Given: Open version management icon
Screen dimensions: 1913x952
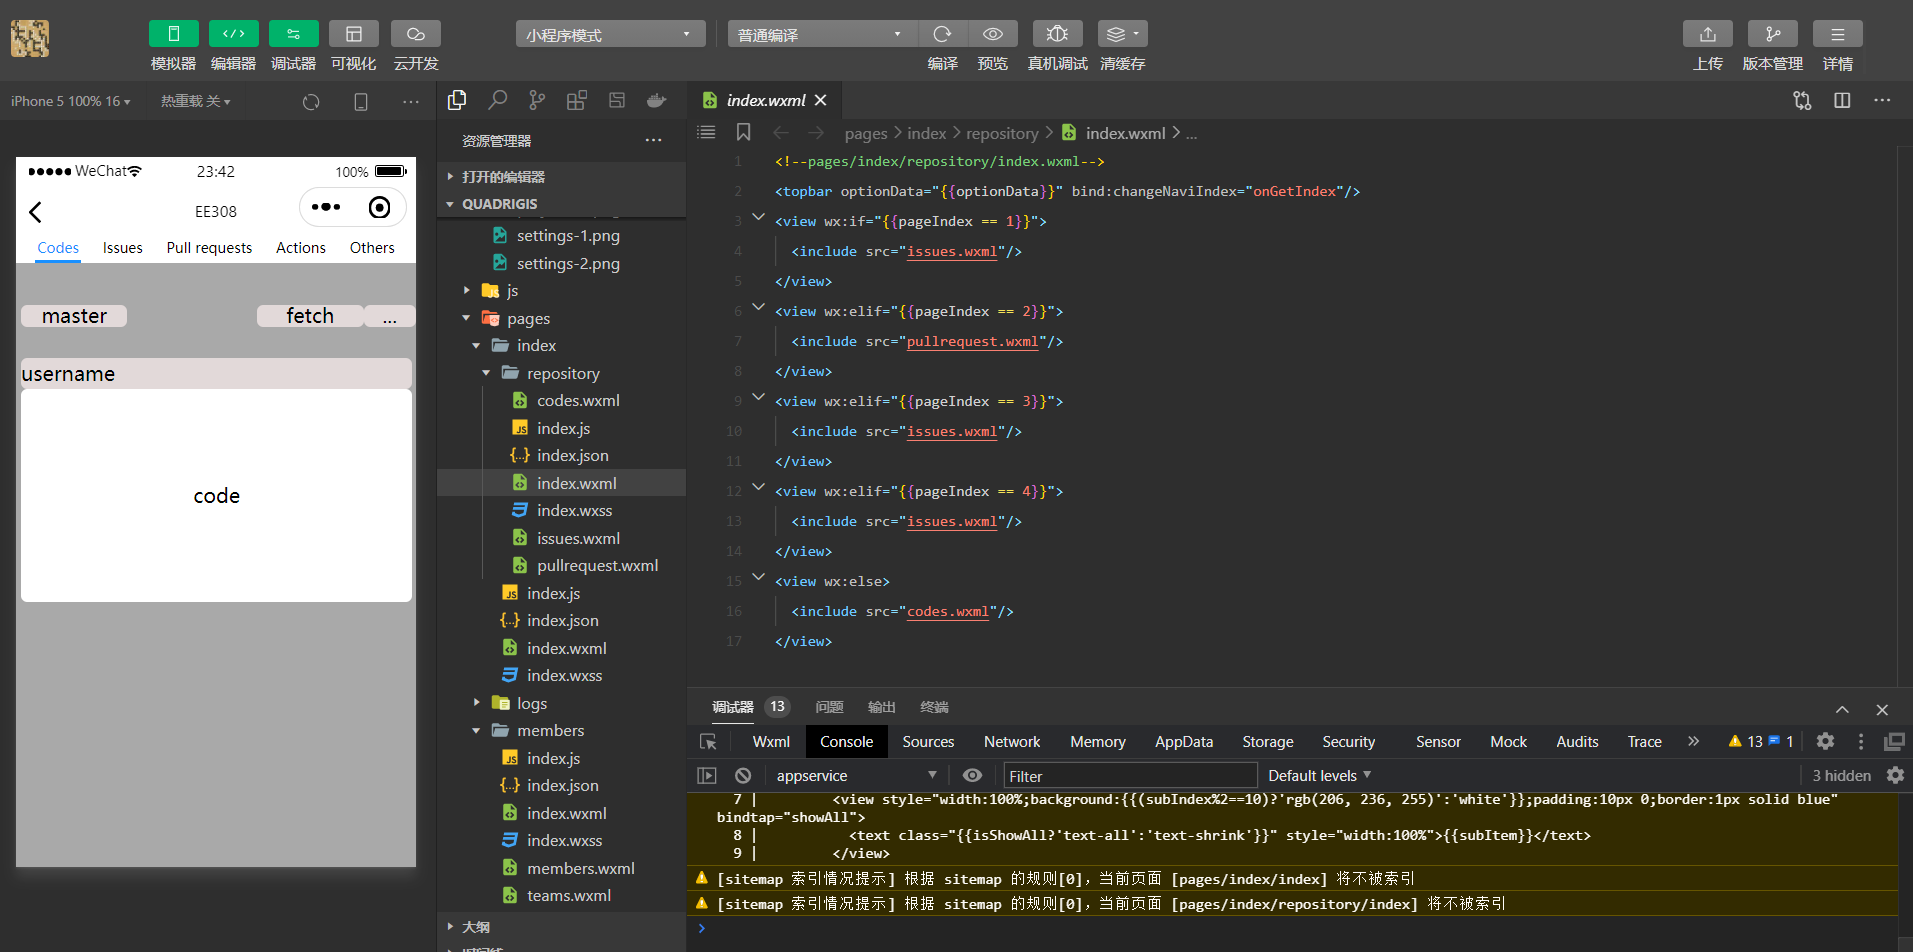Looking at the screenshot, I should (x=1773, y=34).
